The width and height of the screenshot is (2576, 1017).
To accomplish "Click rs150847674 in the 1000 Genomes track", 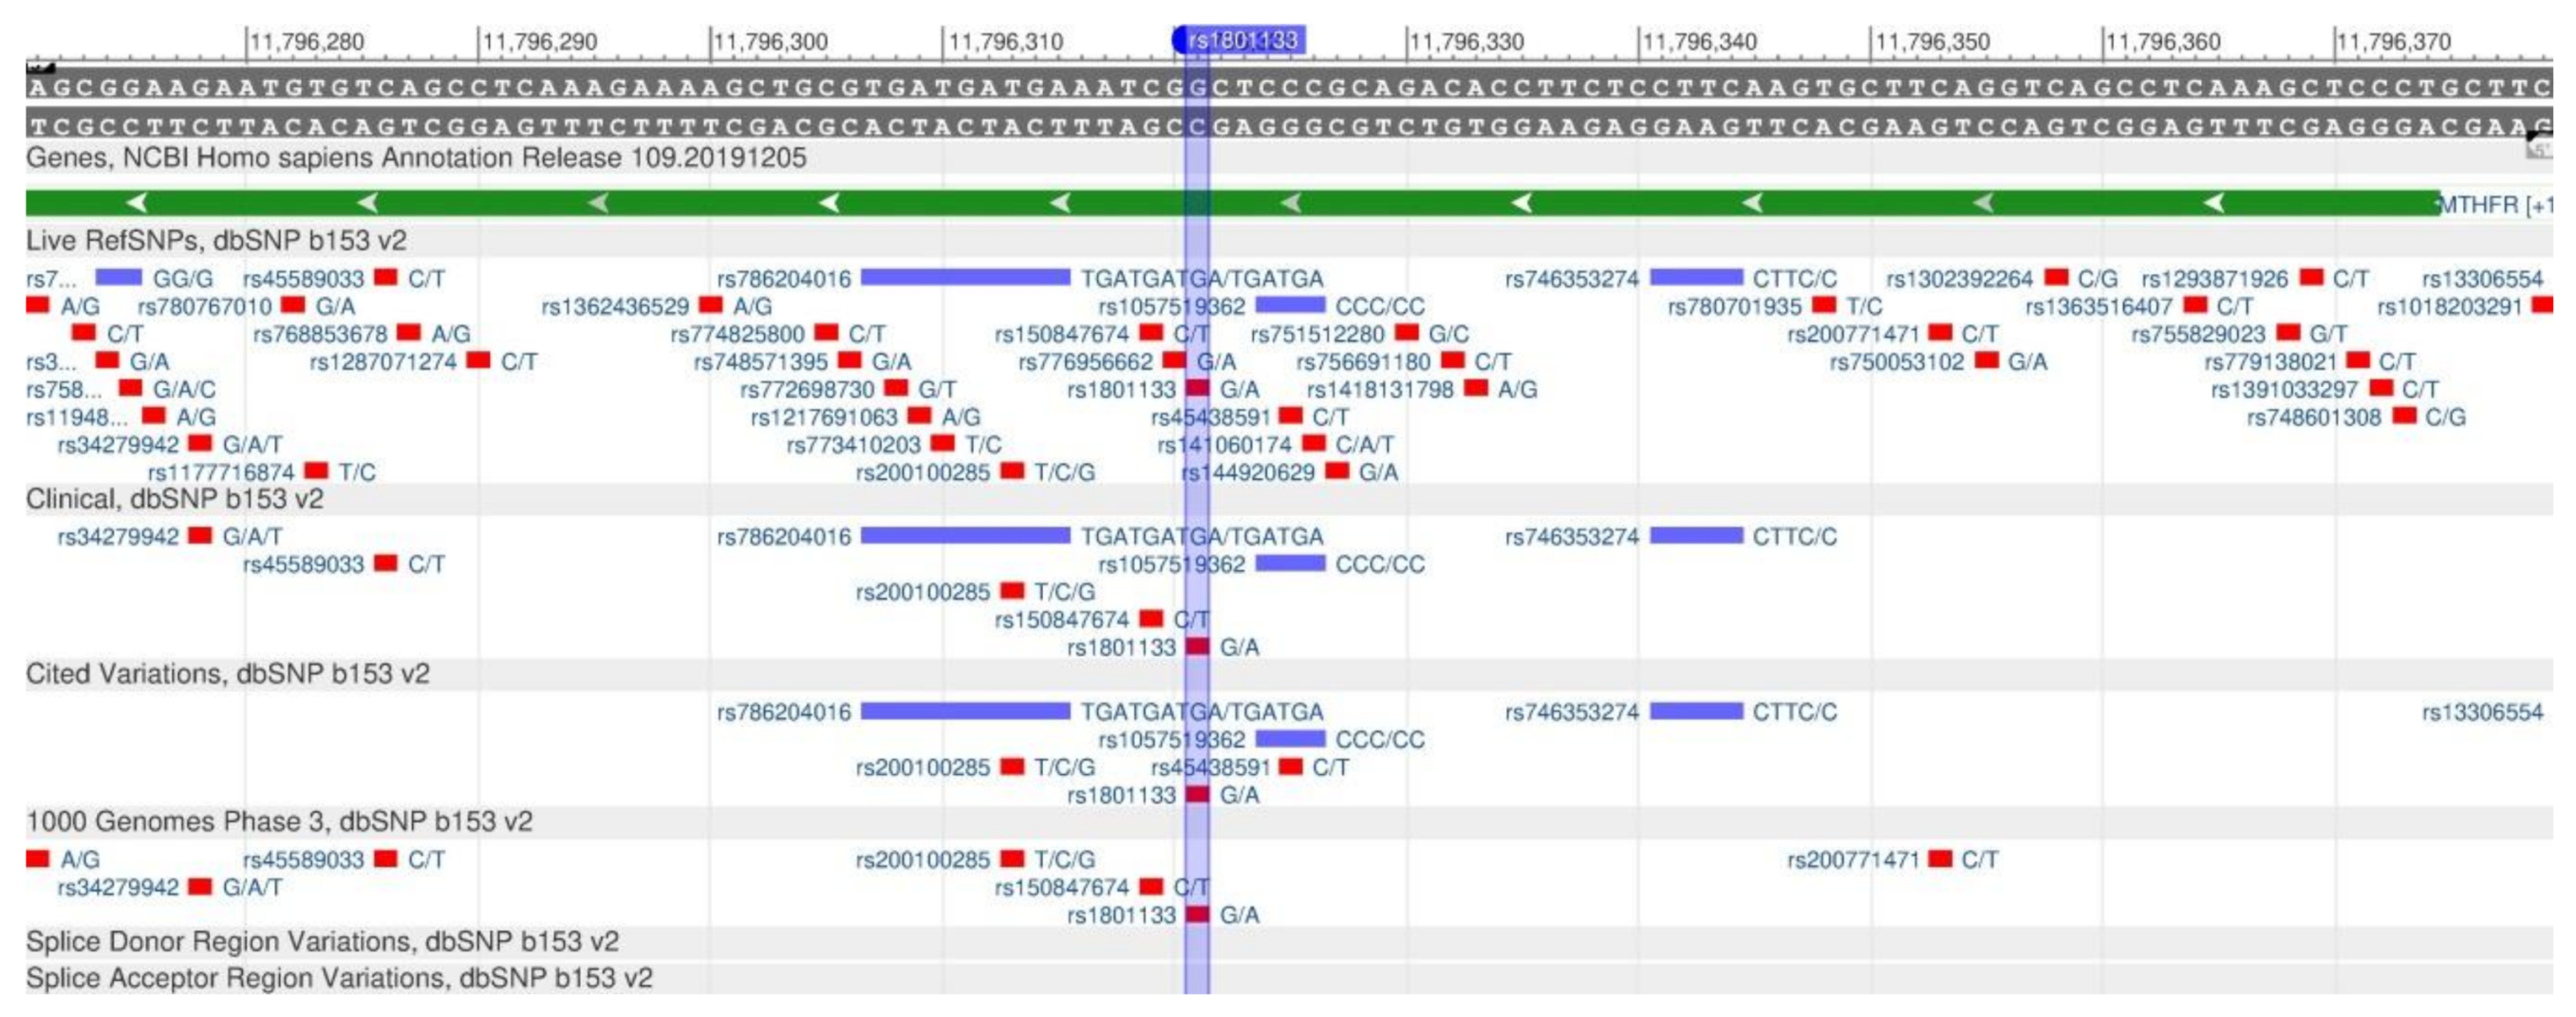I will point(1152,887).
